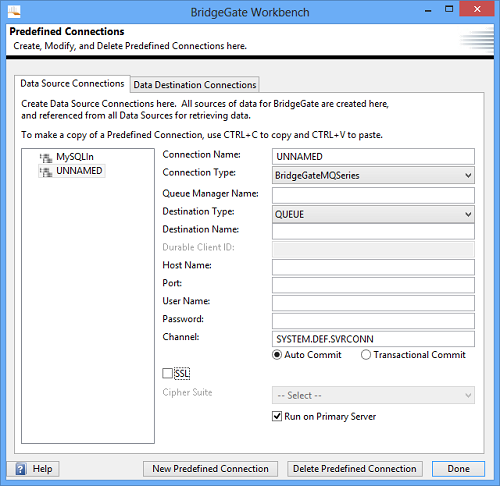Click the Help question mark icon

[x=21, y=469]
